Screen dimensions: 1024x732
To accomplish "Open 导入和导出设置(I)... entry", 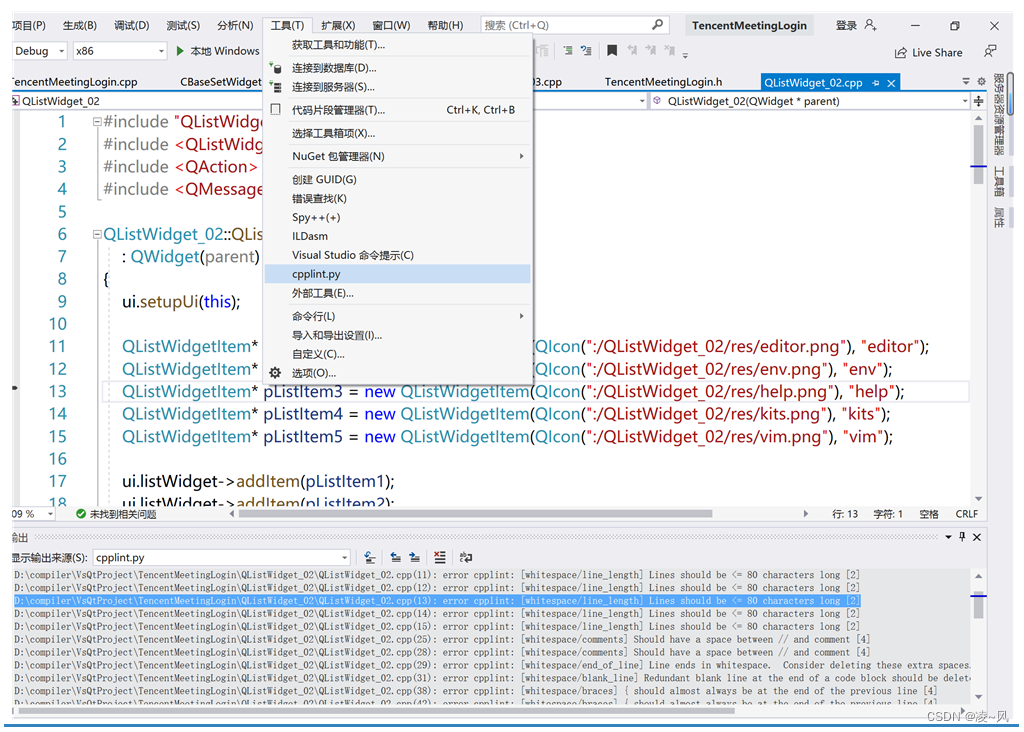I will (398, 335).
